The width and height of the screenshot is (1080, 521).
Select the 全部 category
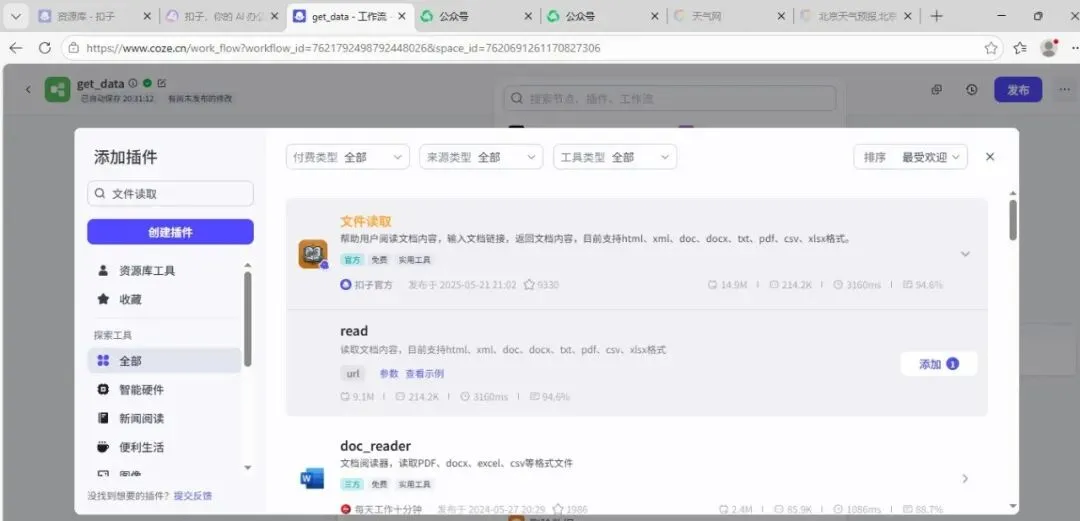[164, 360]
